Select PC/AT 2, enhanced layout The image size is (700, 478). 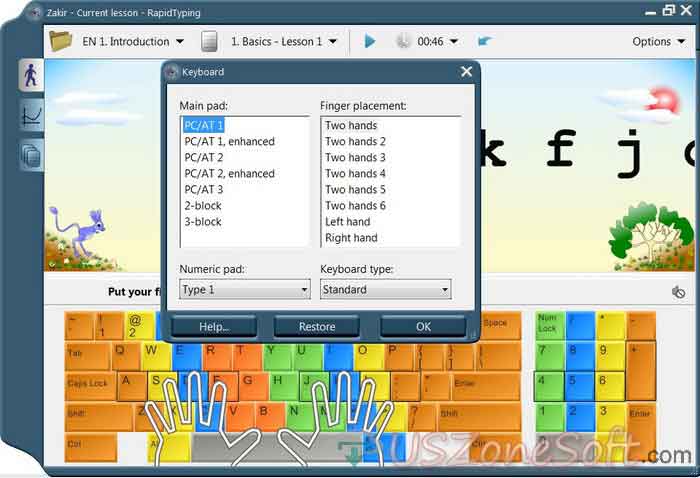tap(229, 174)
